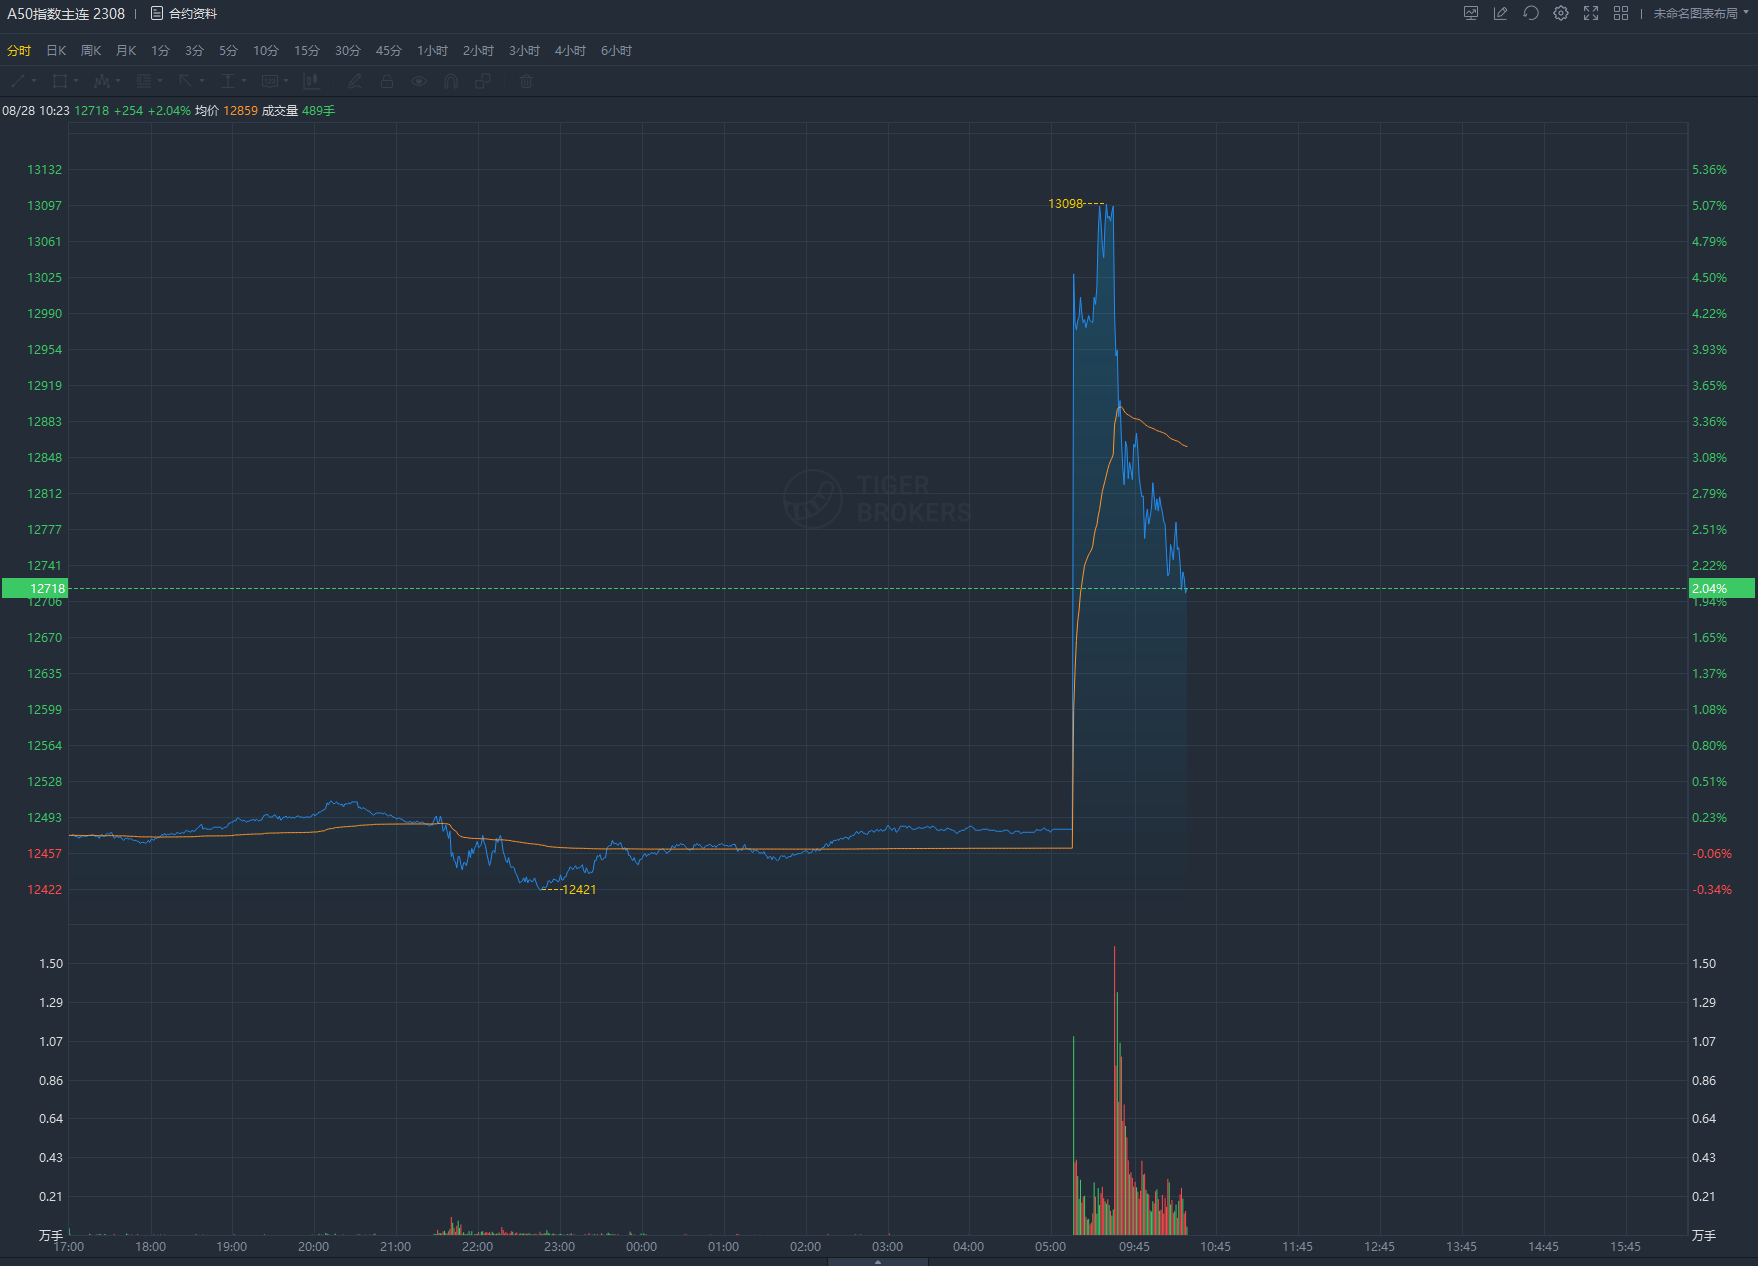Enter fullscreen chart mode
1758x1266 pixels.
[x=1590, y=13]
